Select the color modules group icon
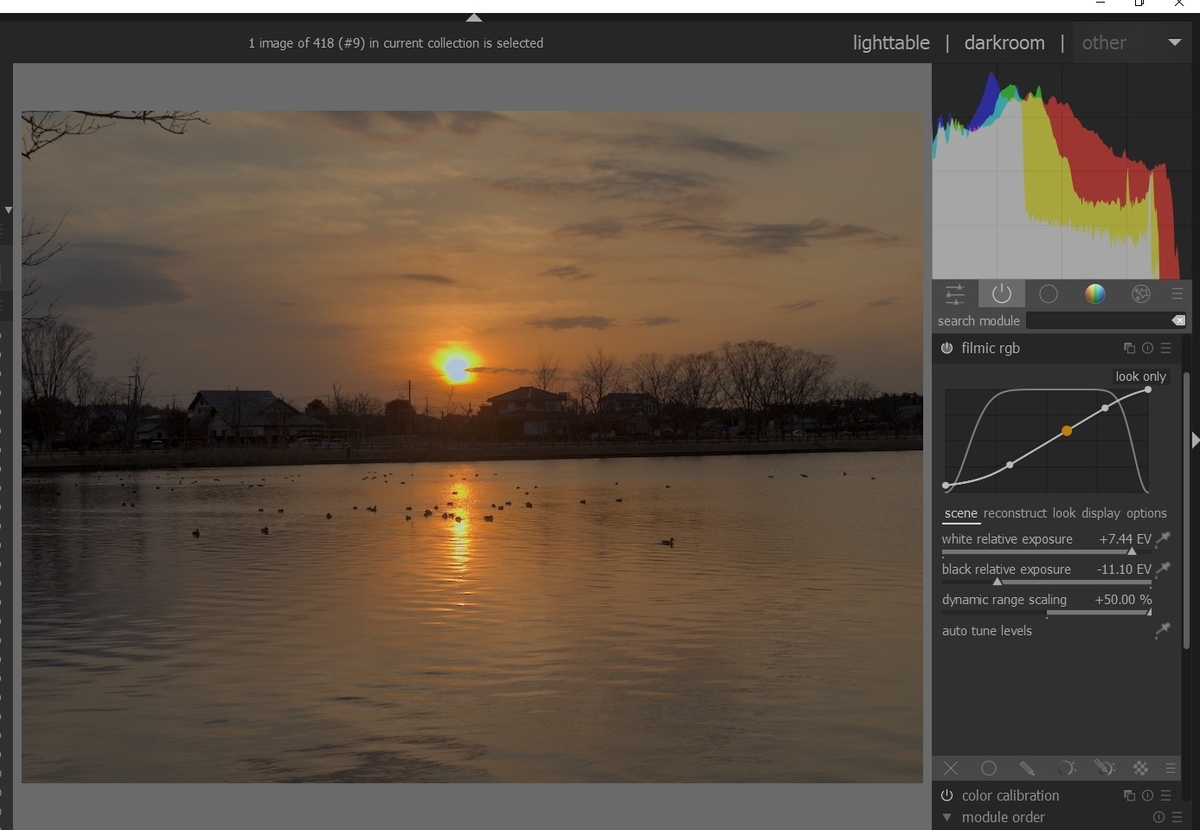Viewport: 1200px width, 830px height. (x=1095, y=294)
